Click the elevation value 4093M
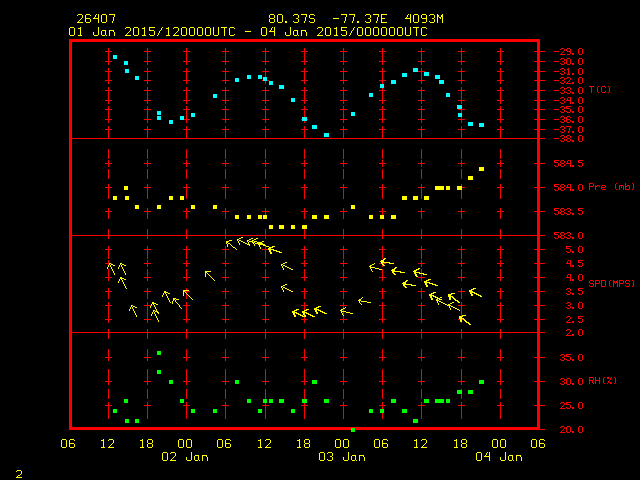 pos(424,19)
